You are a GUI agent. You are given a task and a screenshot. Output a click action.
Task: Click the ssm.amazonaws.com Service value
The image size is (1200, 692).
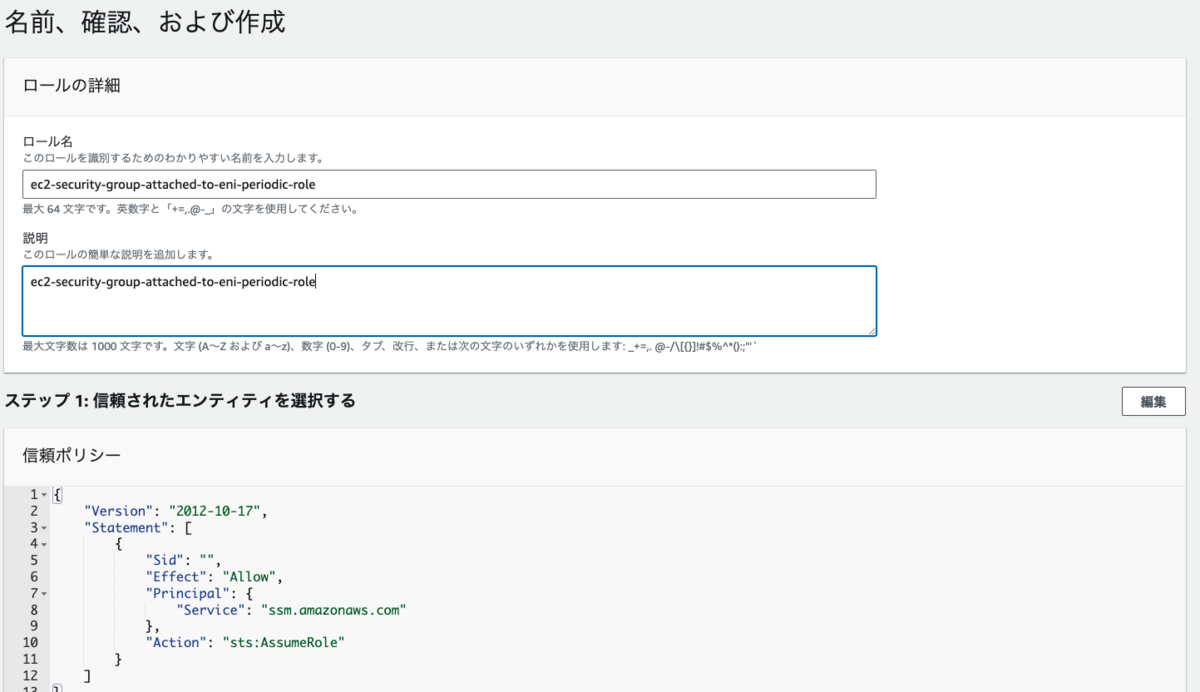(x=334, y=609)
